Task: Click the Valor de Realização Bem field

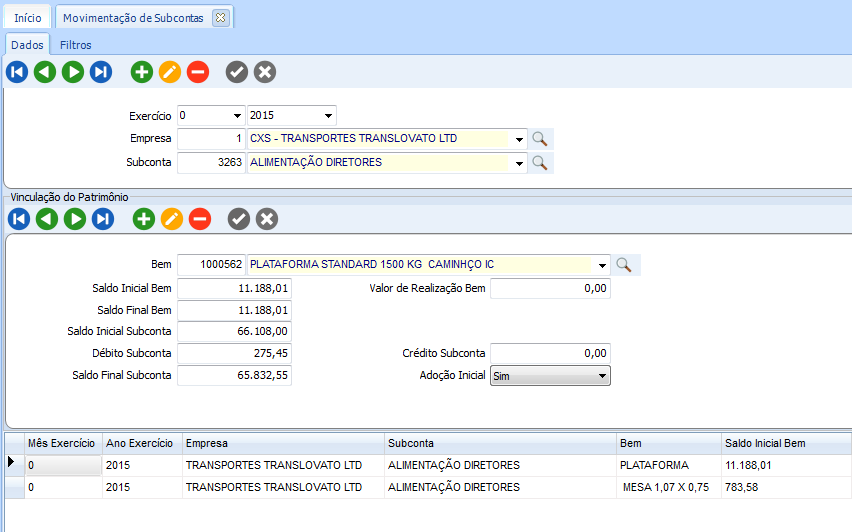Action: (x=550, y=288)
